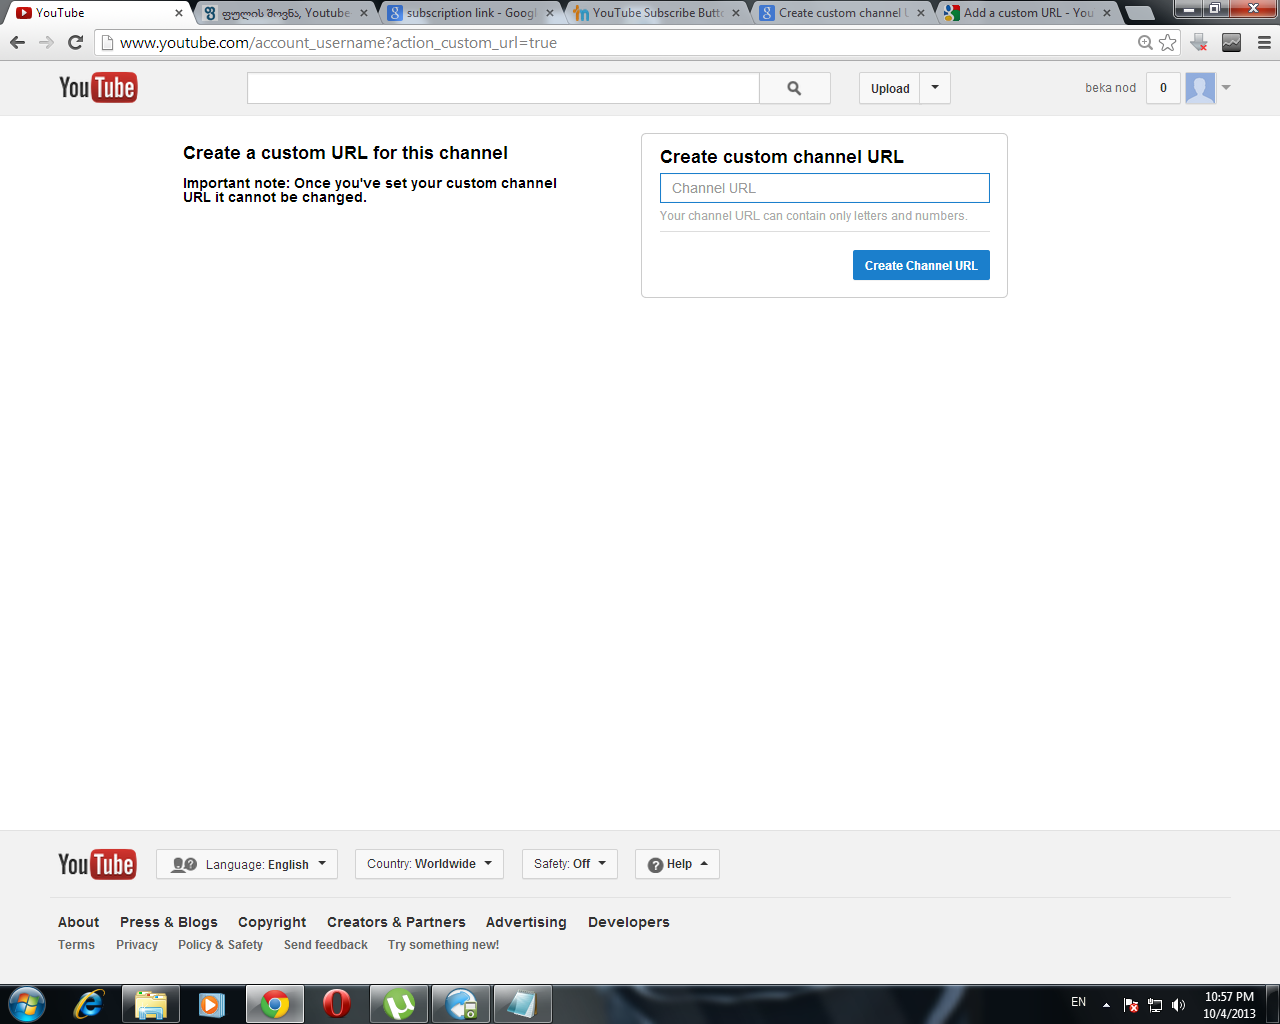Open Windows Media Player from the taskbar
Viewport: 1280px width, 1024px height.
pos(212,1004)
